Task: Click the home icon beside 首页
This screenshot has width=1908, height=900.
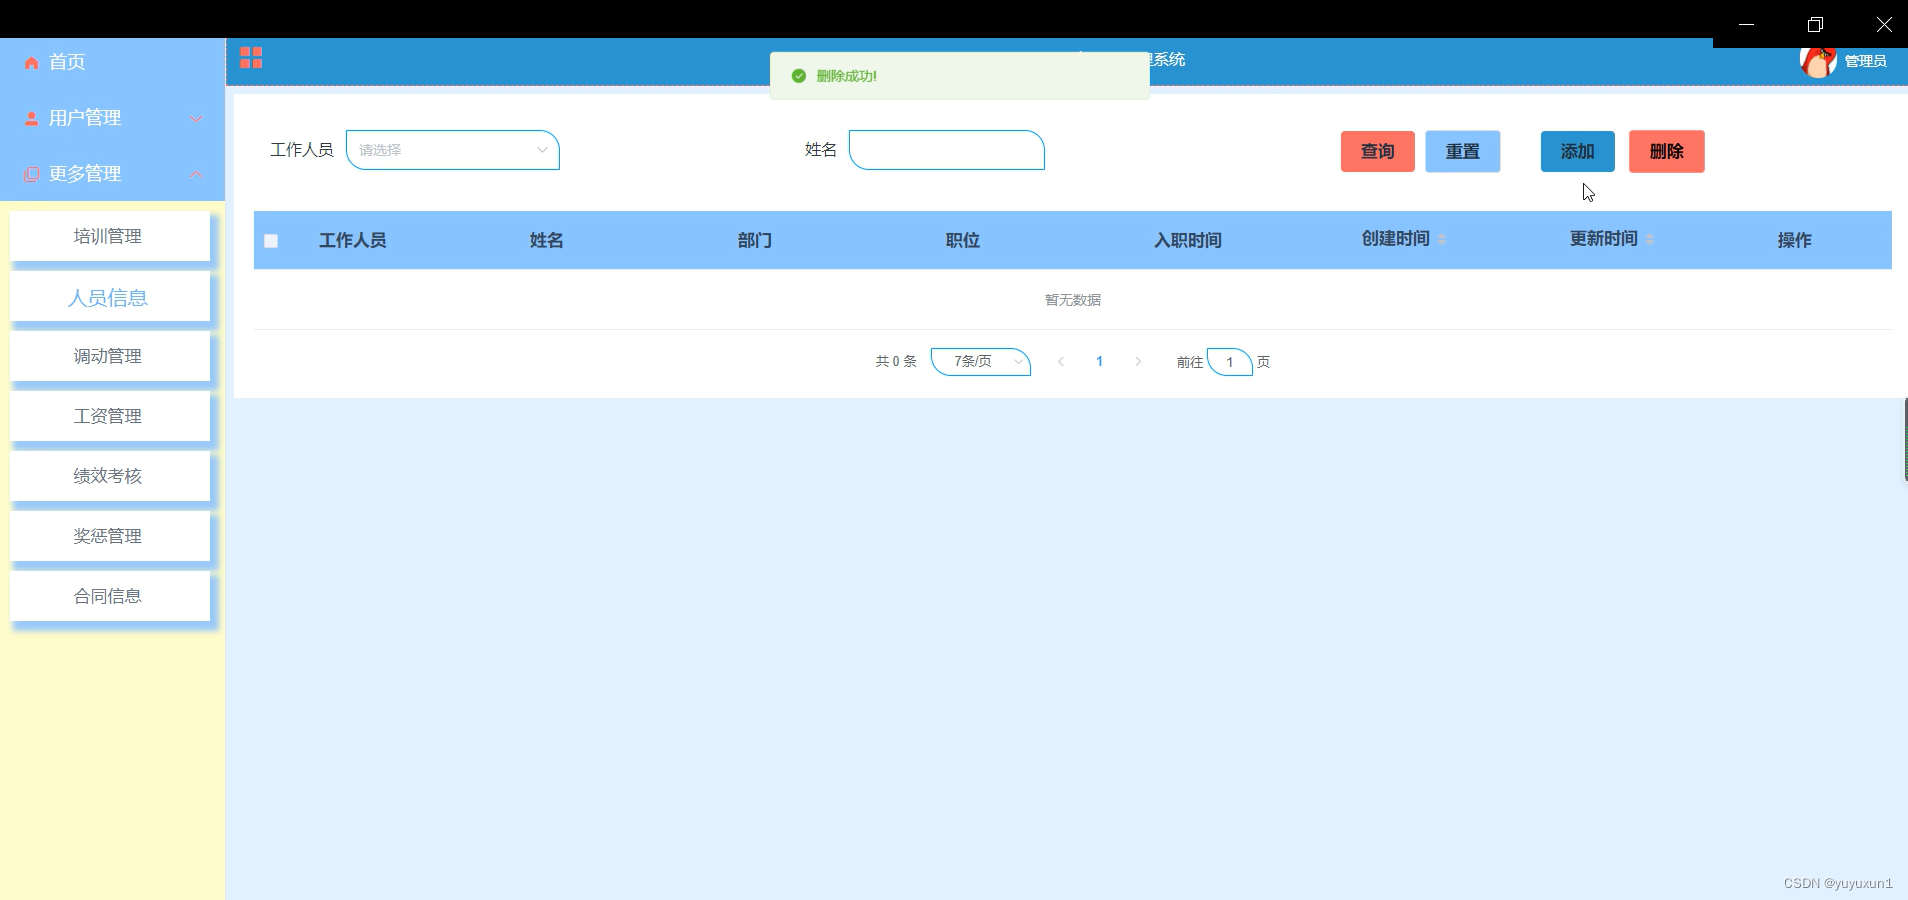Action: click(32, 63)
